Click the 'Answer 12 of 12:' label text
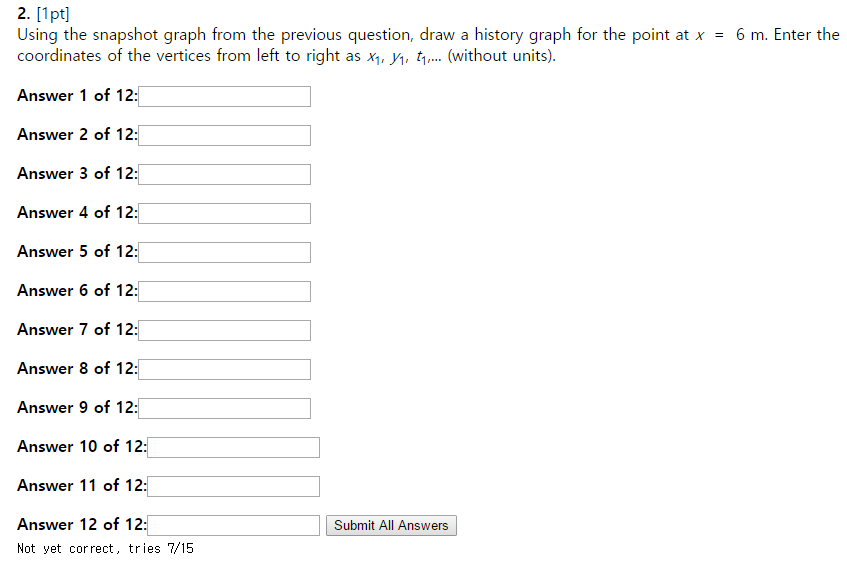The width and height of the screenshot is (847, 569). 81,525
